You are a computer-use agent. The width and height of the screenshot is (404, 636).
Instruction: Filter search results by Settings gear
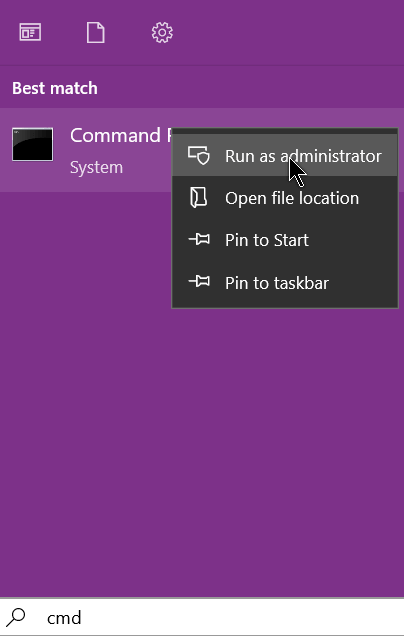click(162, 32)
